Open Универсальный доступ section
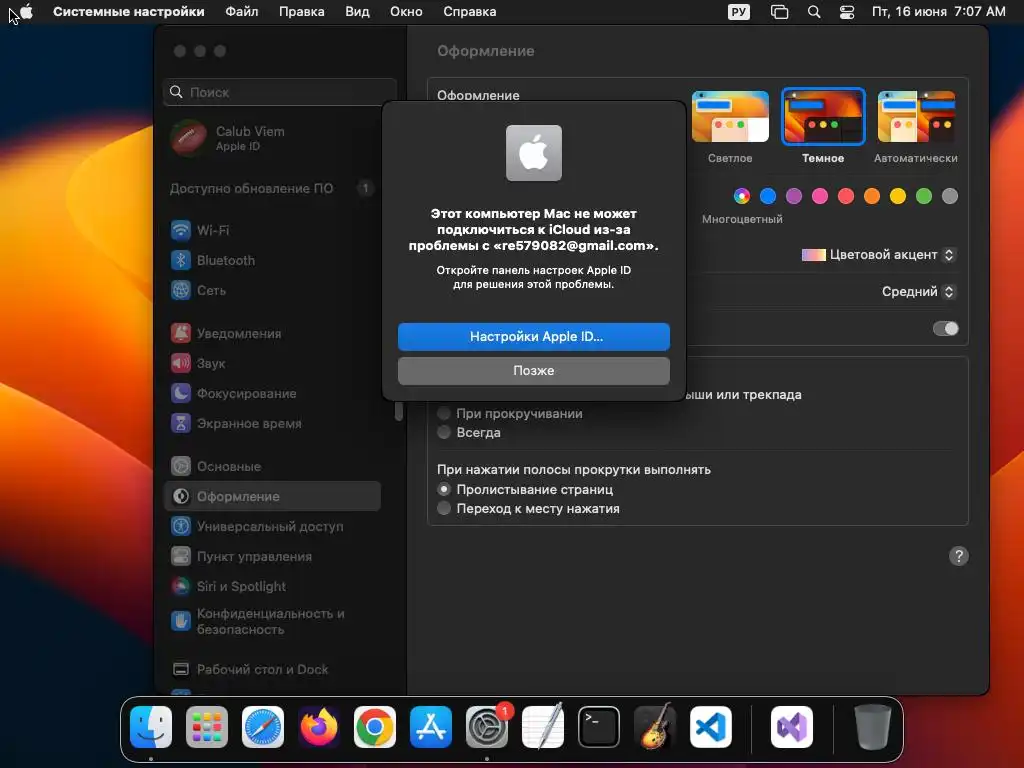The width and height of the screenshot is (1024, 768). click(x=272, y=526)
